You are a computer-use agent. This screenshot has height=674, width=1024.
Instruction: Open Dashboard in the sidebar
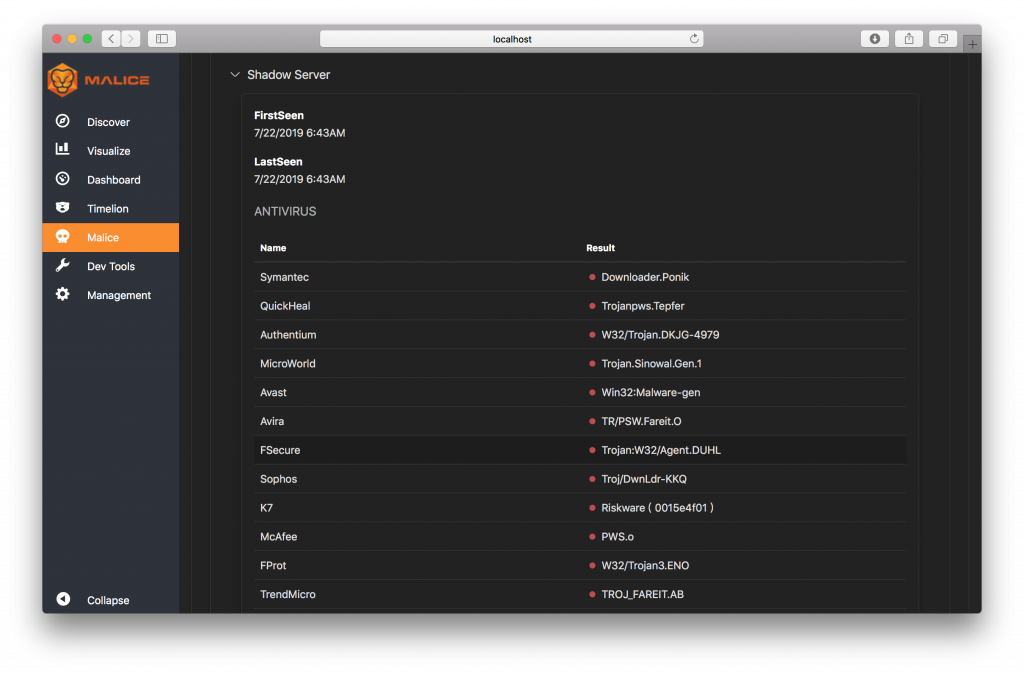pos(111,179)
